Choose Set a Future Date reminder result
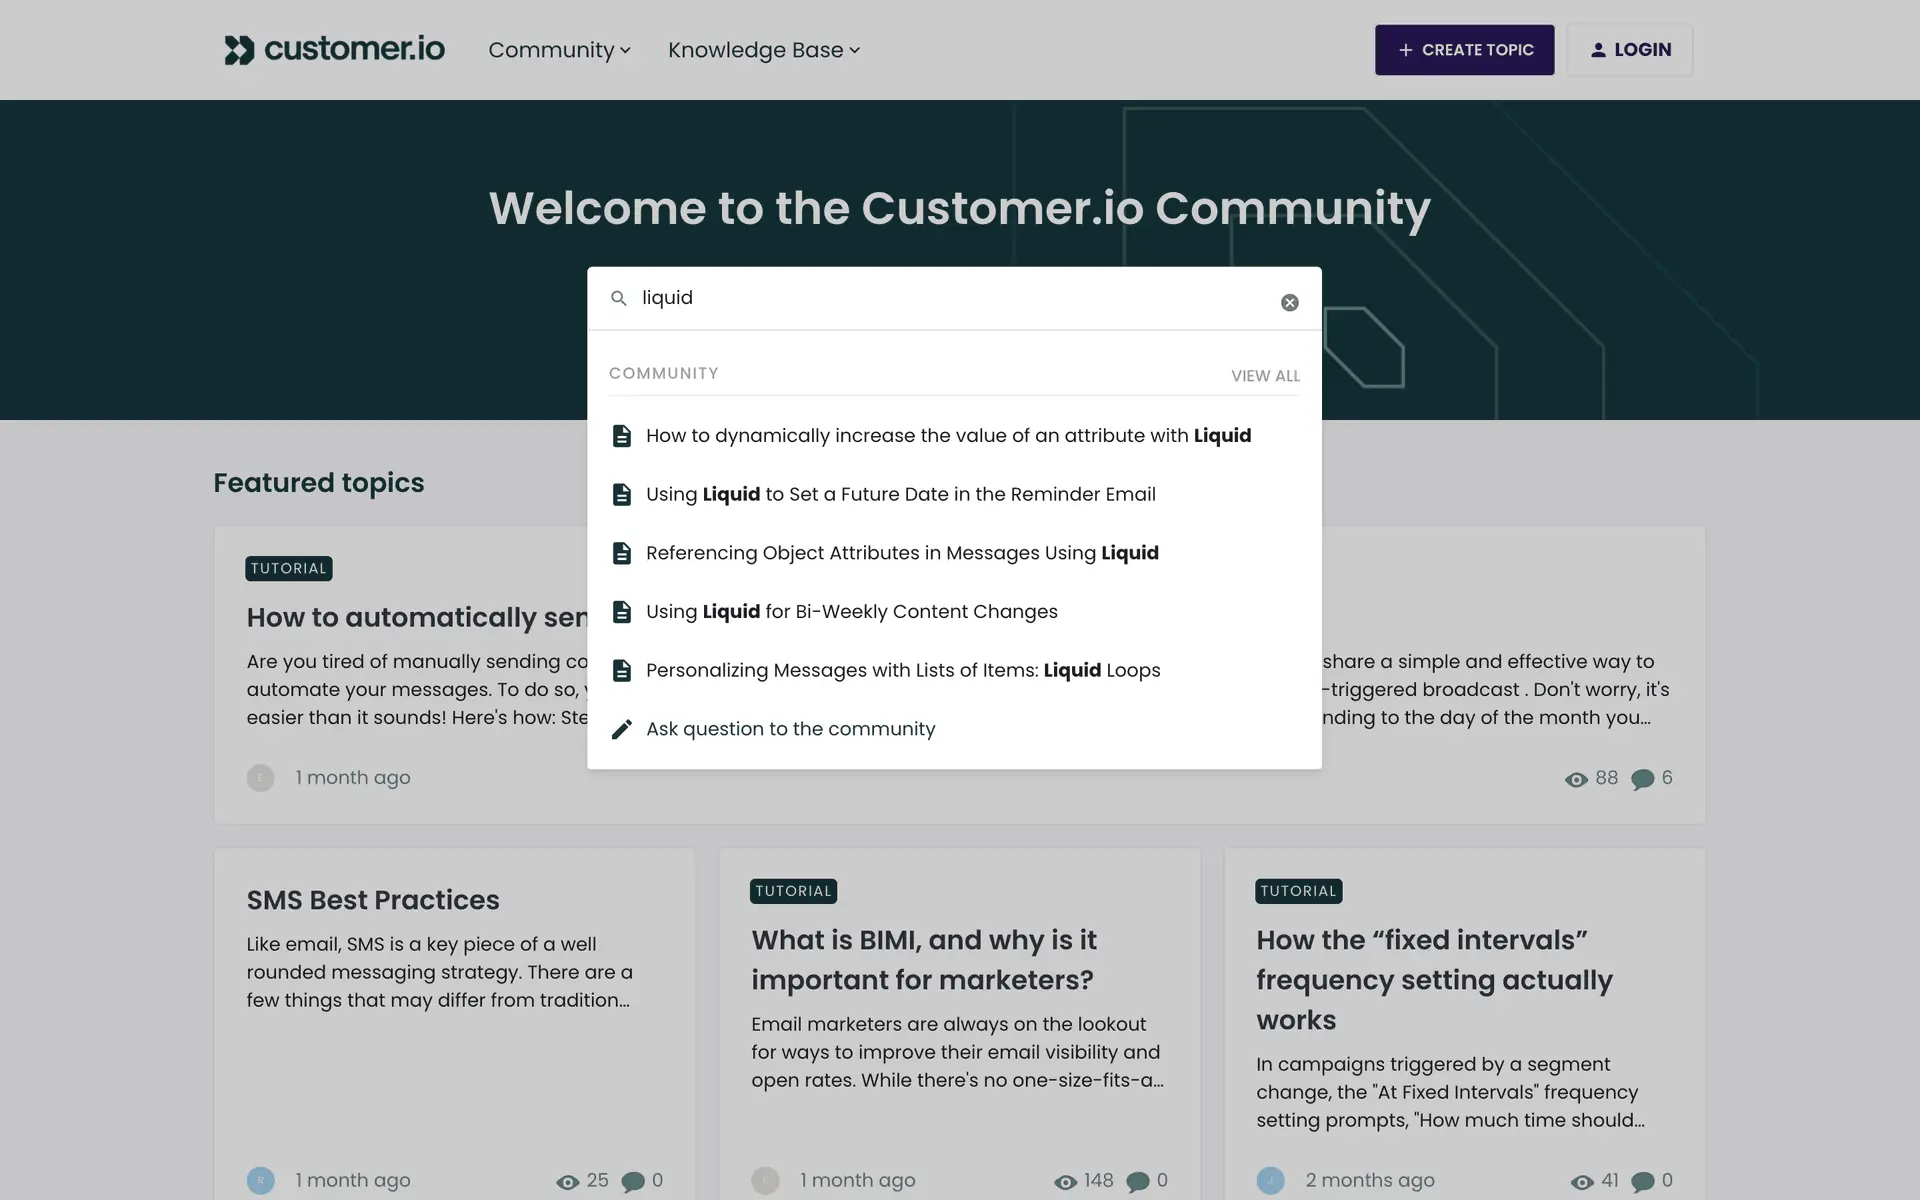This screenshot has width=1920, height=1200. (x=900, y=494)
